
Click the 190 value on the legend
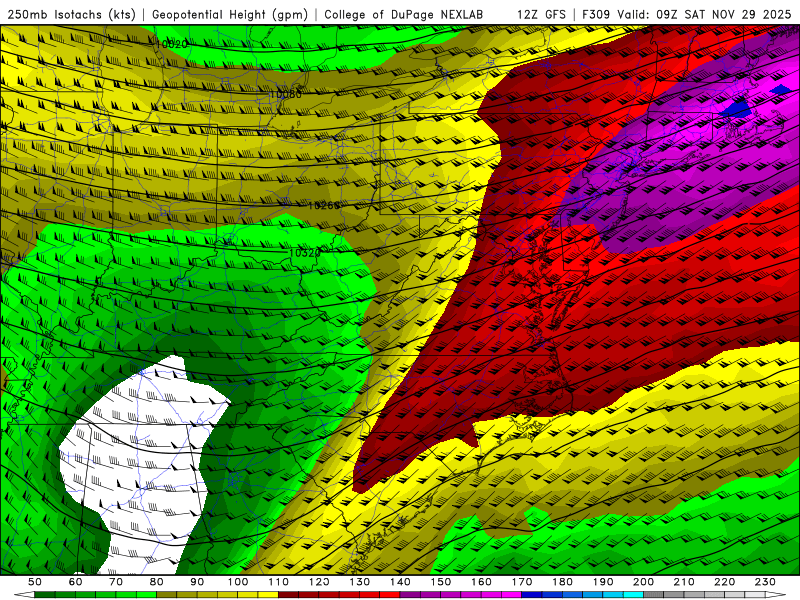603,582
